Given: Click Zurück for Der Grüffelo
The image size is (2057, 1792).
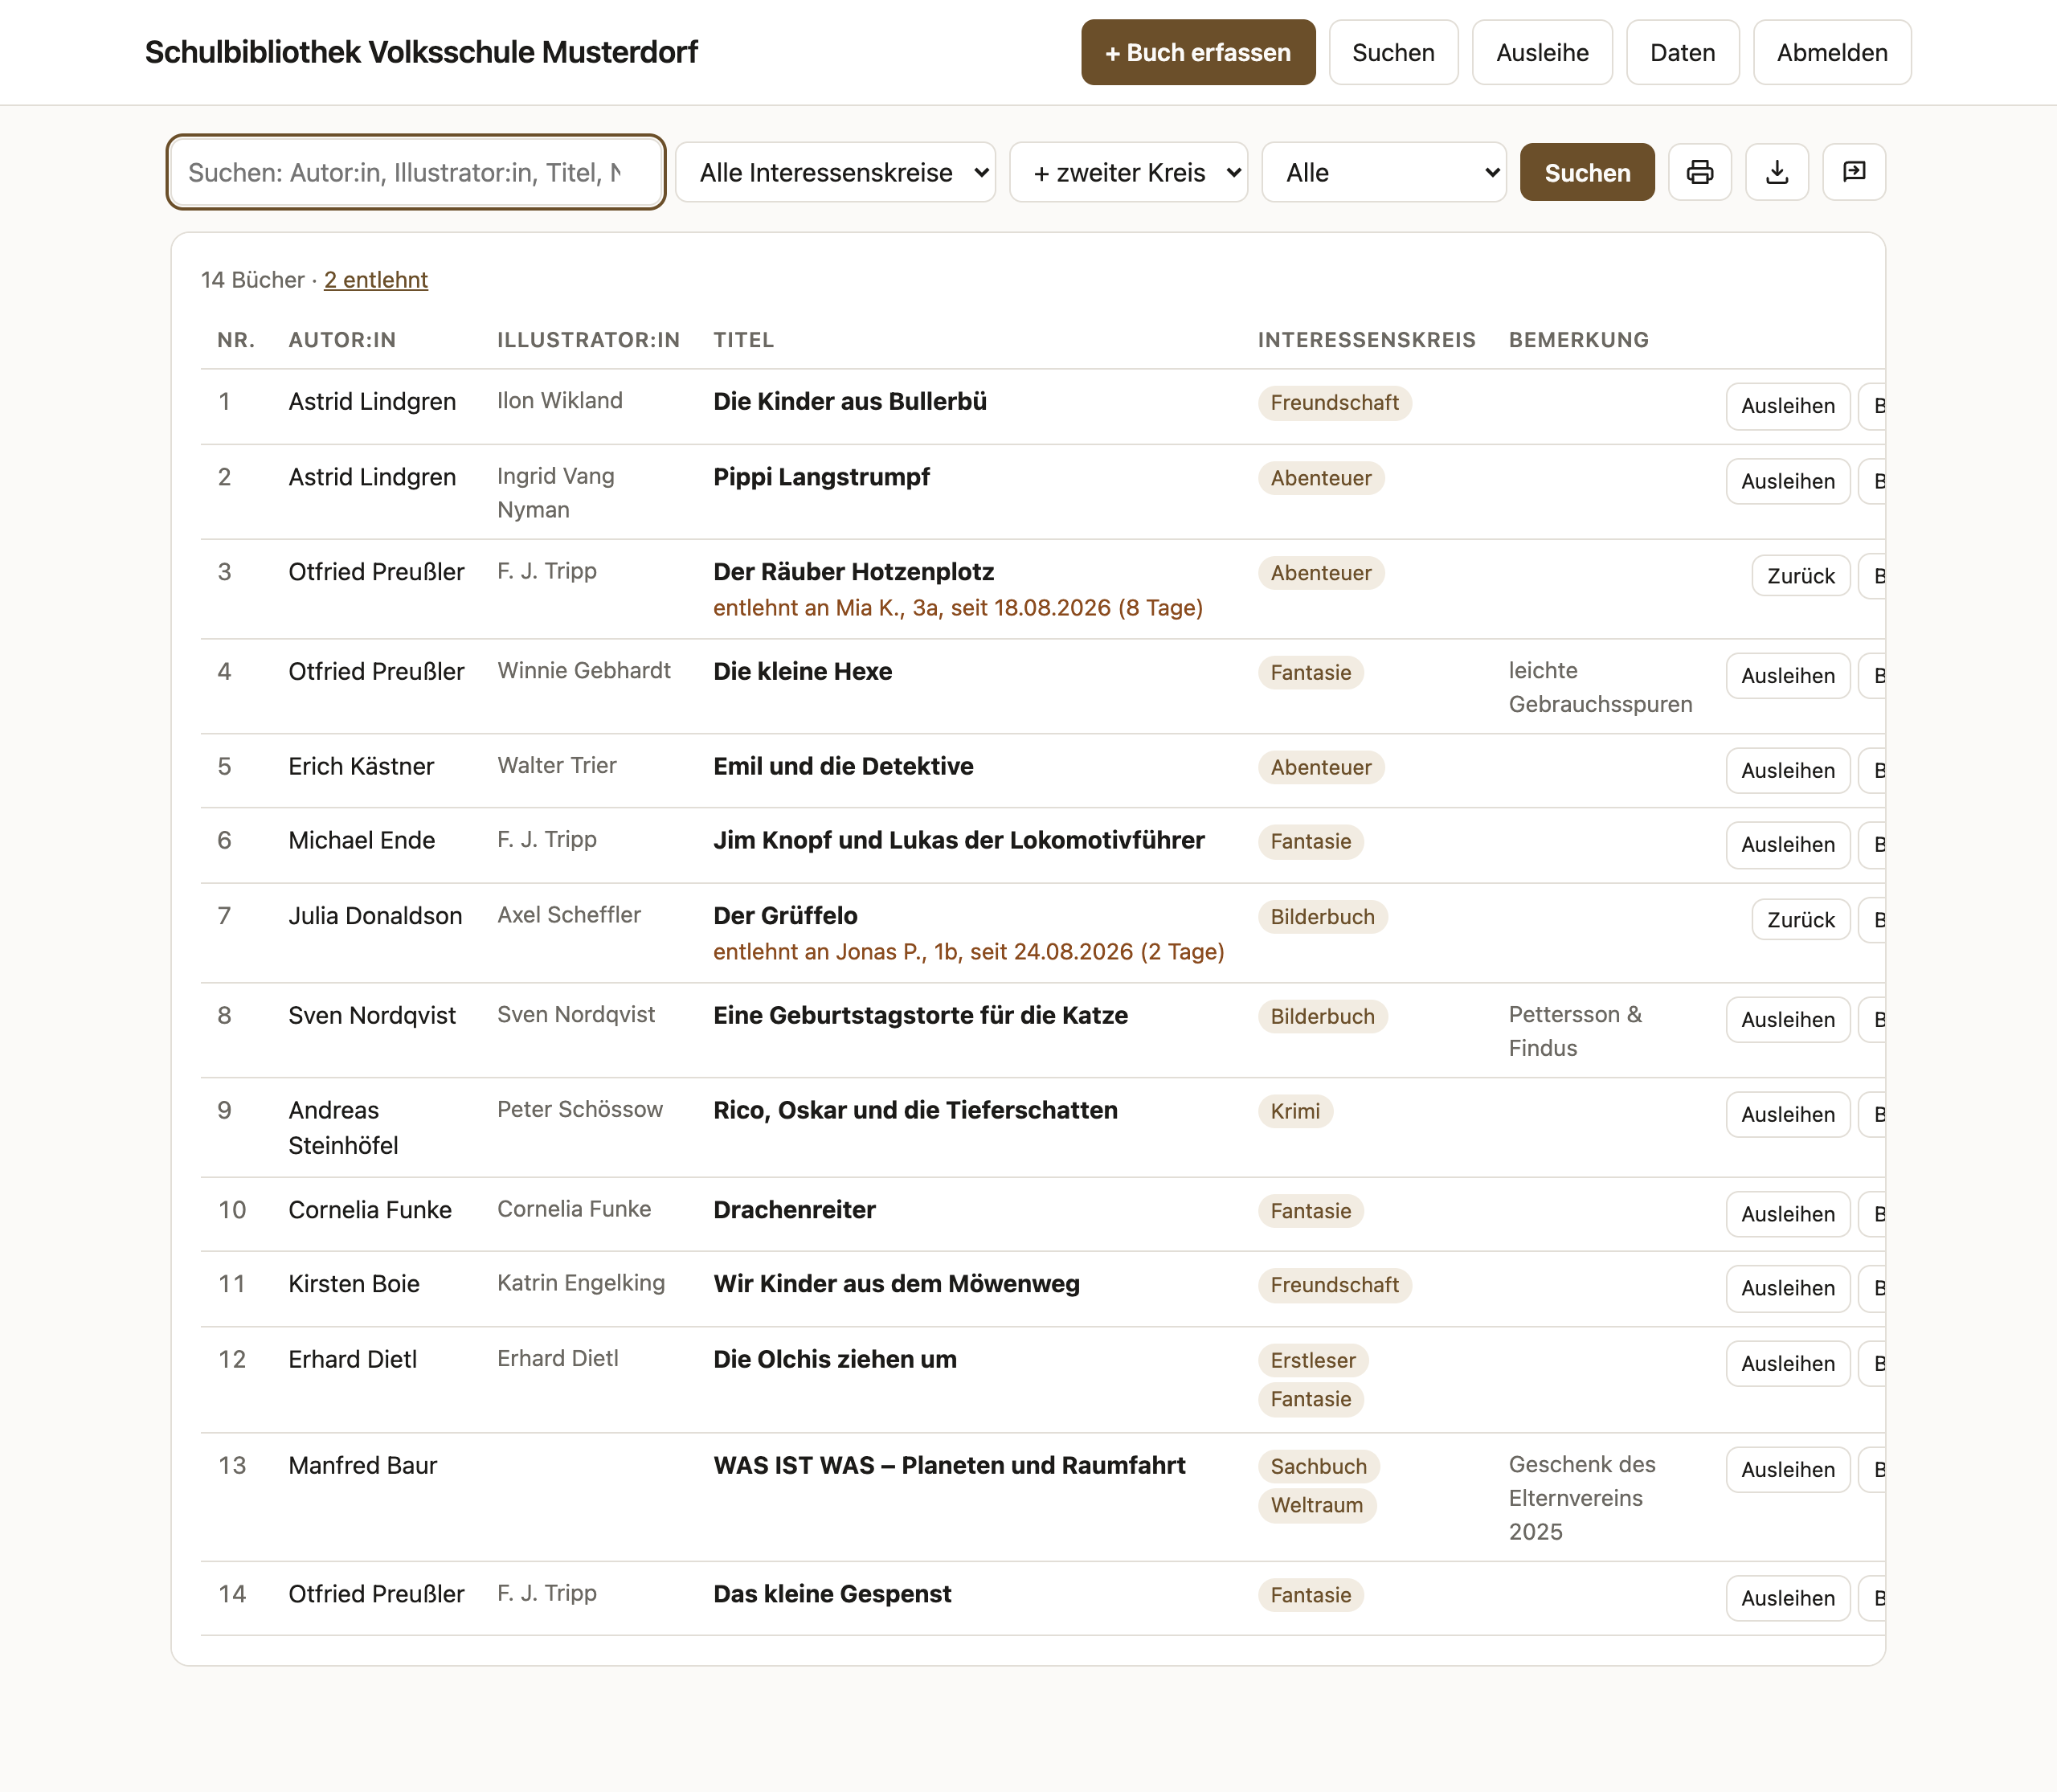Looking at the screenshot, I should point(1800,920).
